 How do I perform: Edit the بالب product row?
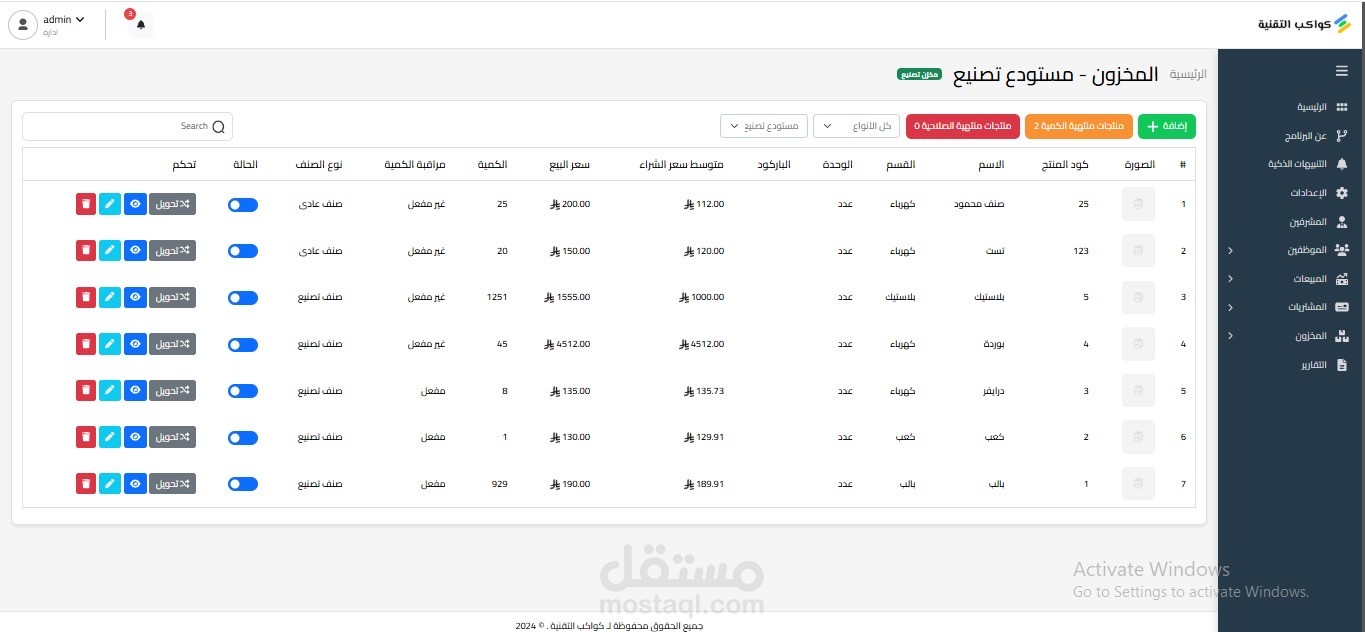coord(110,484)
